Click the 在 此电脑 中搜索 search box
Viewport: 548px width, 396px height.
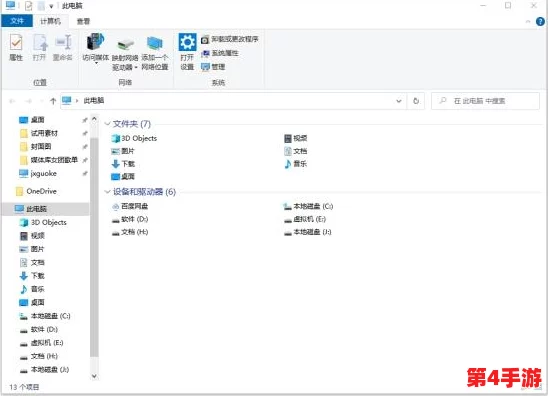pos(485,101)
